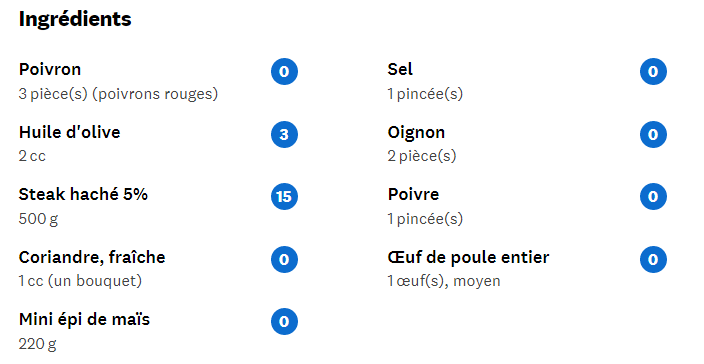Open the Sel ingredient name
This screenshot has width=704, height=364.
tap(400, 70)
